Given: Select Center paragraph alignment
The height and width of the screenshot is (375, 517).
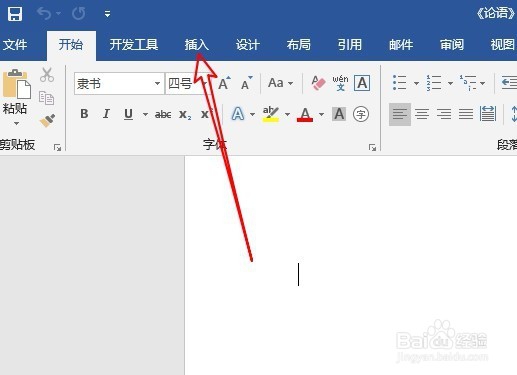Looking at the screenshot, I should tap(422, 114).
